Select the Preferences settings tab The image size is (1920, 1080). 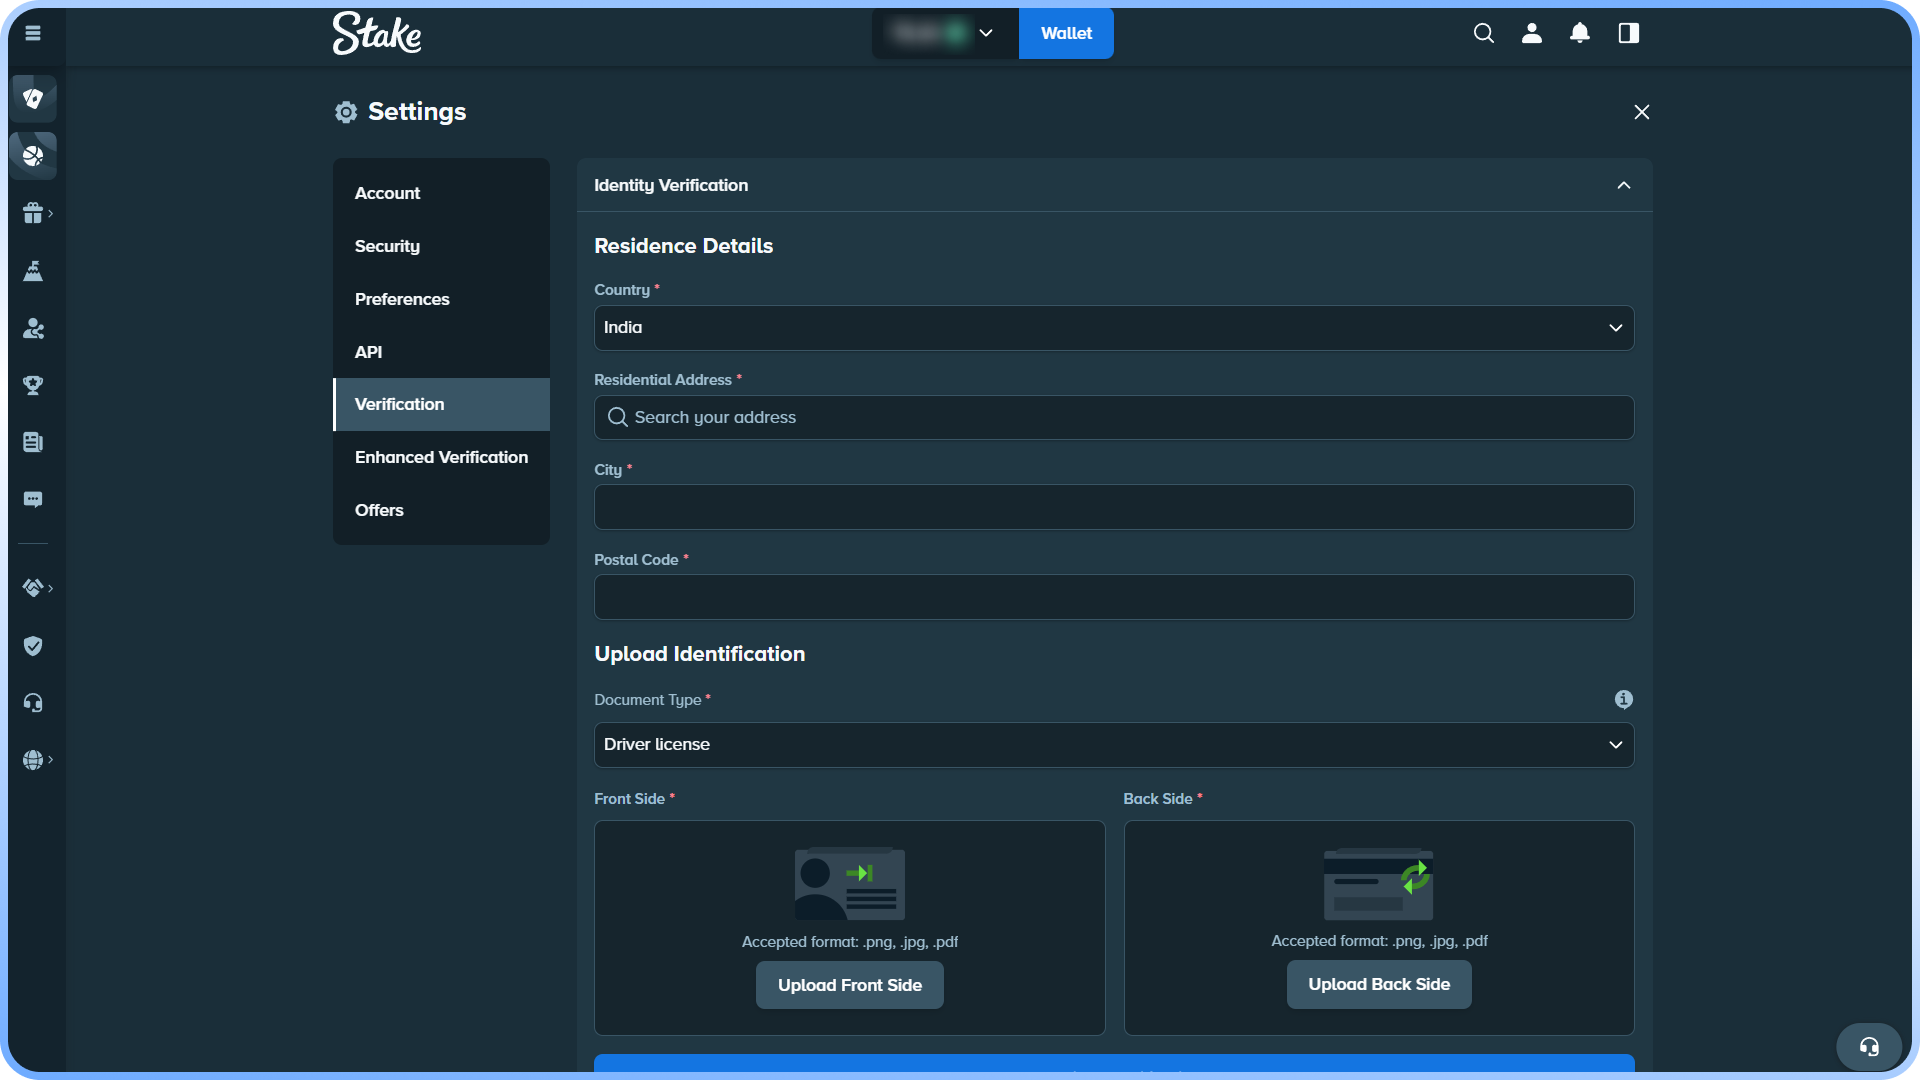point(441,299)
